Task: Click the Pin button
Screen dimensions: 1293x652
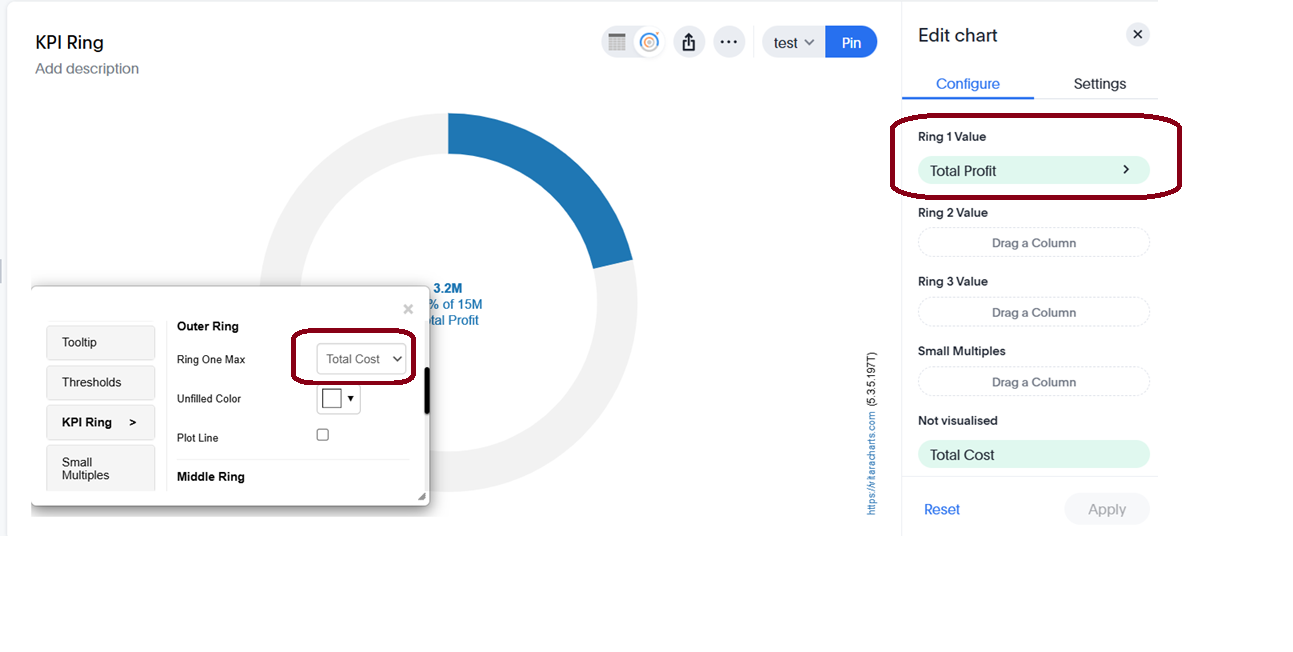Action: [x=851, y=42]
